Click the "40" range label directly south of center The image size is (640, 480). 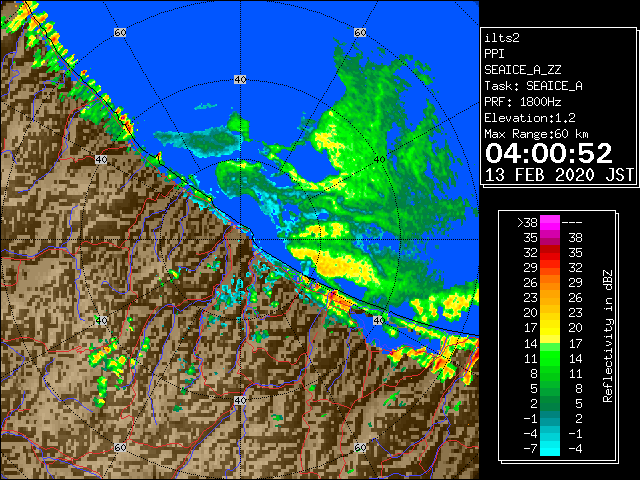point(240,400)
